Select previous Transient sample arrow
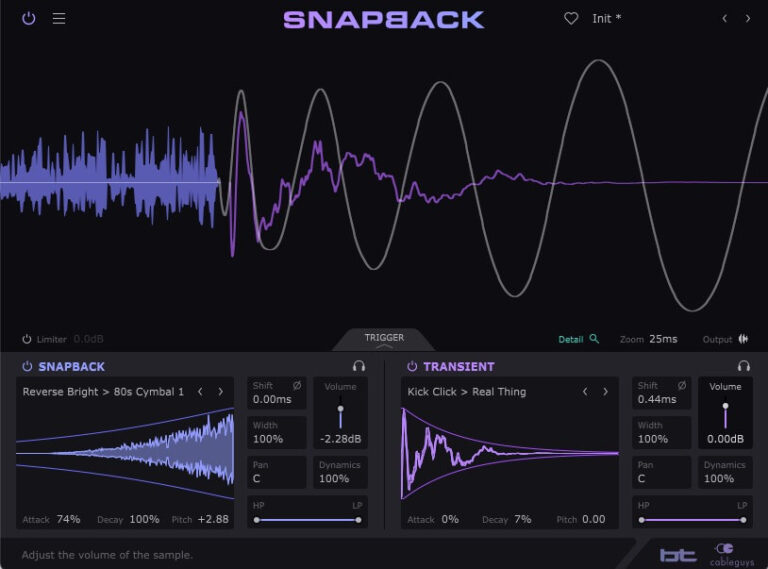 tap(585, 392)
